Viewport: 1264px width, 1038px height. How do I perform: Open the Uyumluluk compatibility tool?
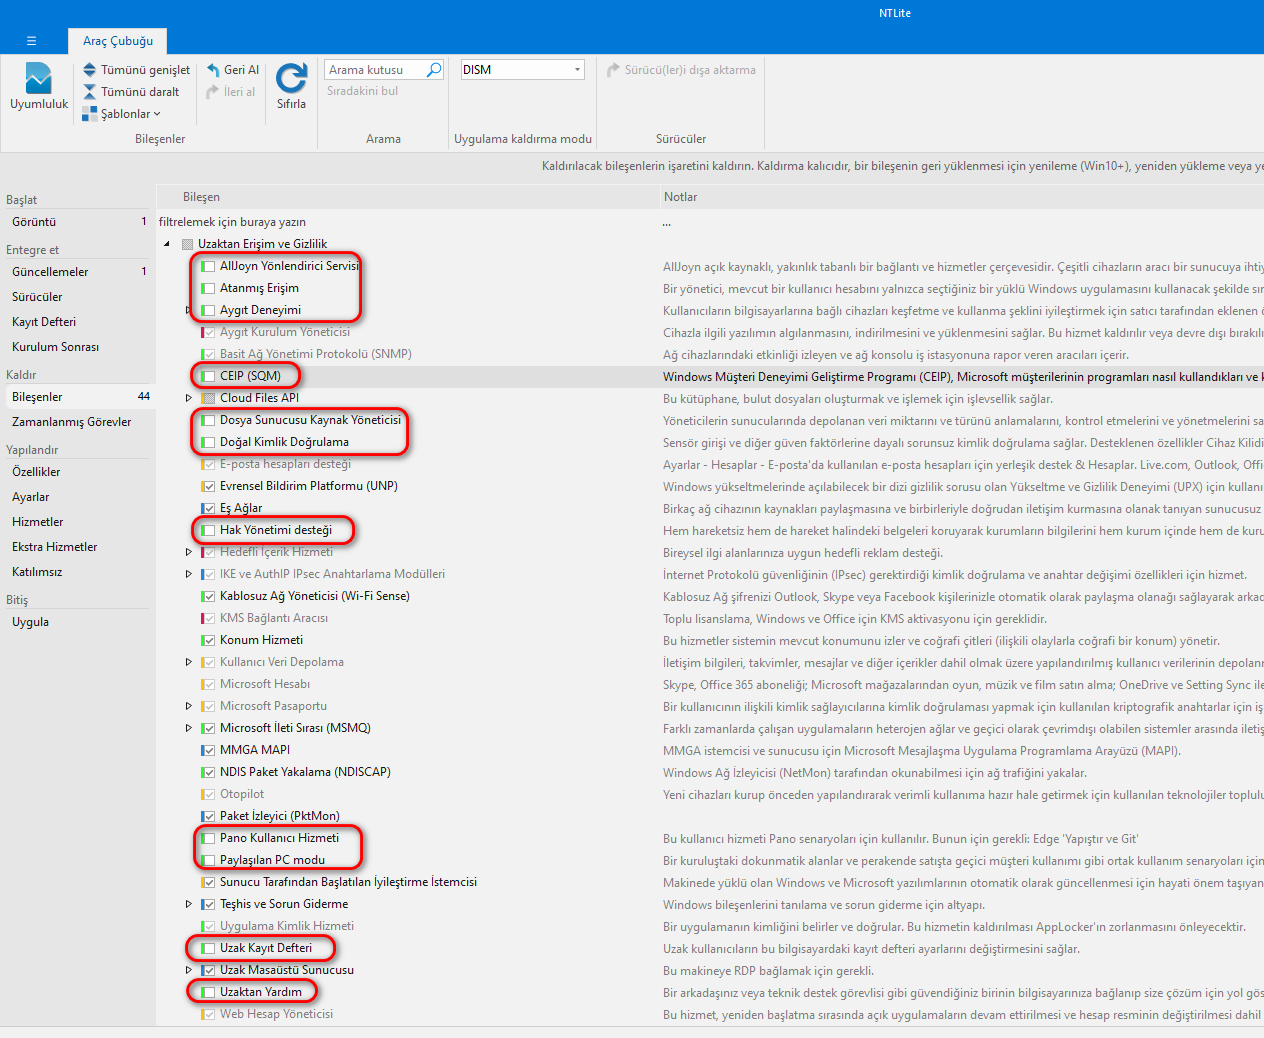39,87
